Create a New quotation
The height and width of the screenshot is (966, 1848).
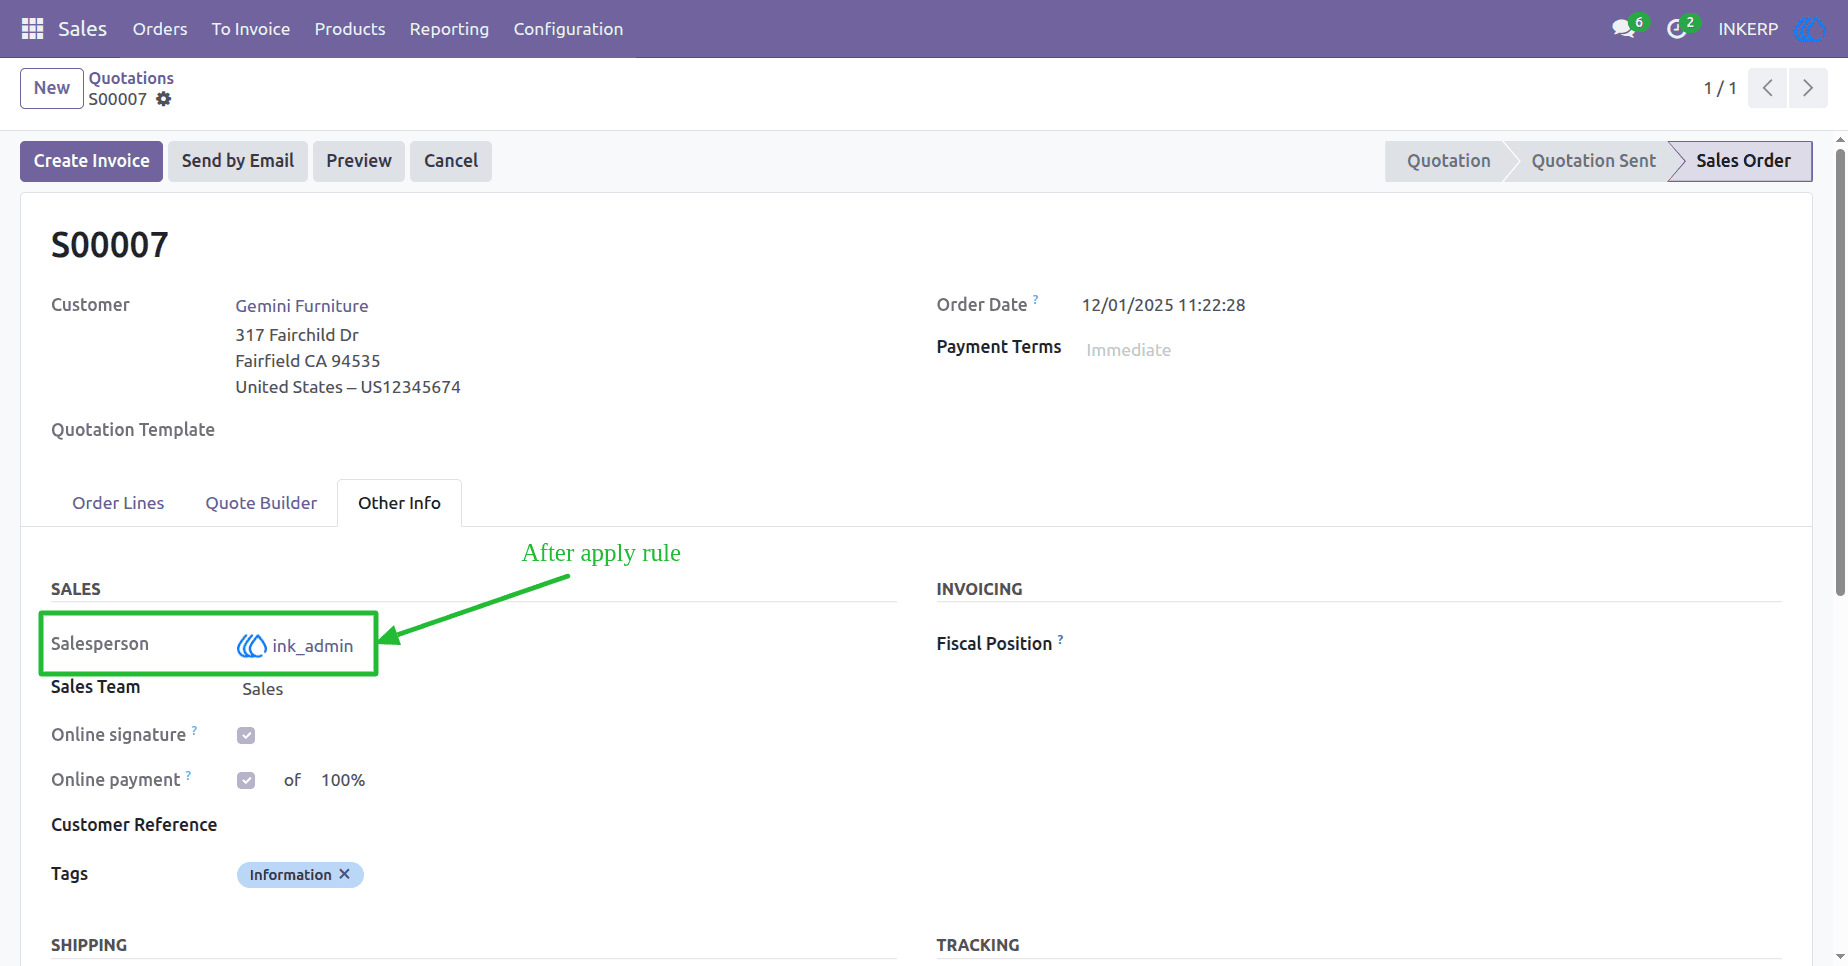click(52, 88)
